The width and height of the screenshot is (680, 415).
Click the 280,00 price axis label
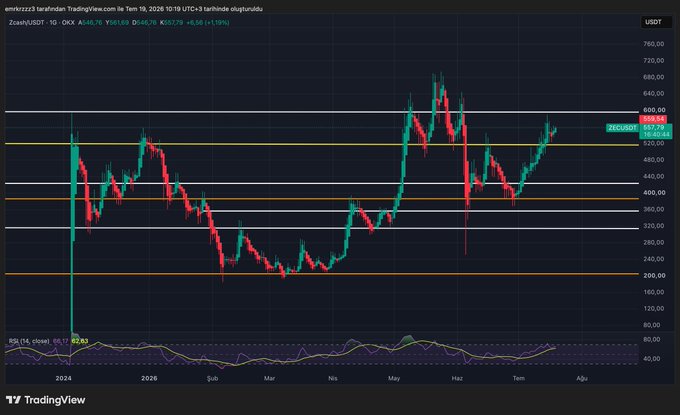click(x=654, y=242)
